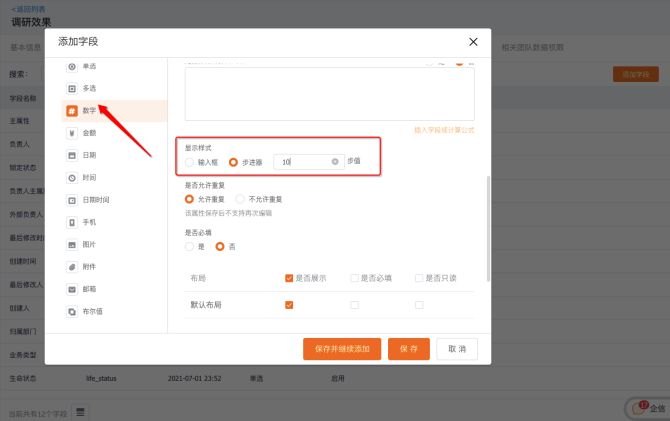Choose the 时间 clock field icon
This screenshot has height=421, width=670.
click(72, 177)
